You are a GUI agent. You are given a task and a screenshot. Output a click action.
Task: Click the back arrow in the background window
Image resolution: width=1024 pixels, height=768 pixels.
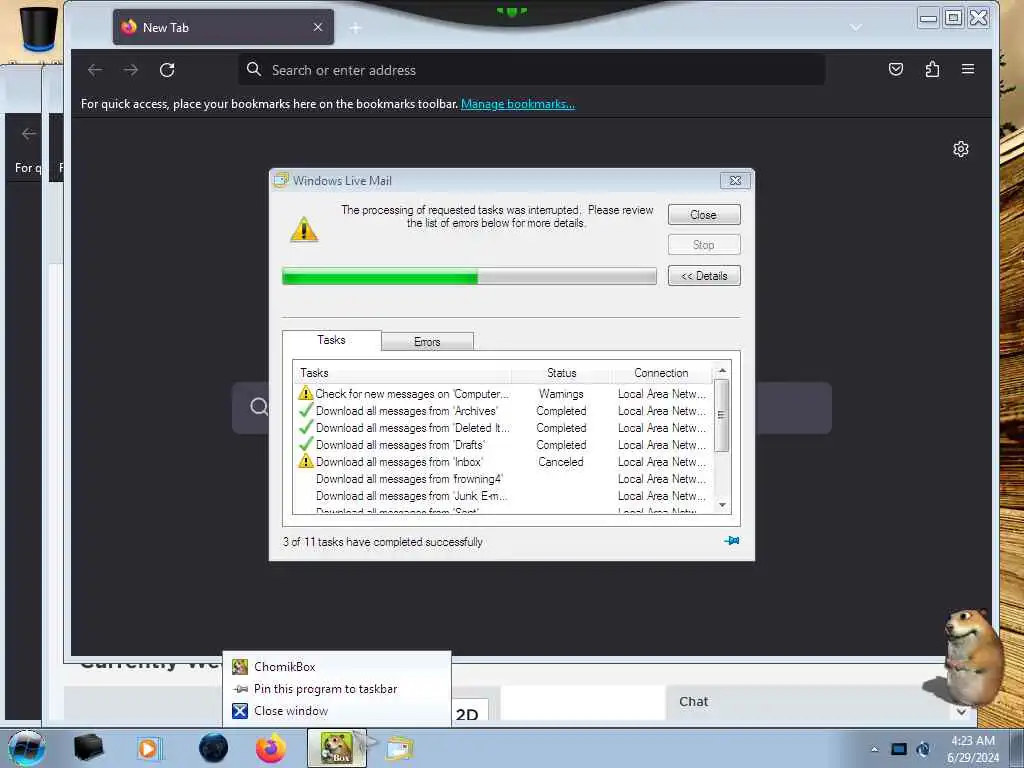[x=29, y=134]
